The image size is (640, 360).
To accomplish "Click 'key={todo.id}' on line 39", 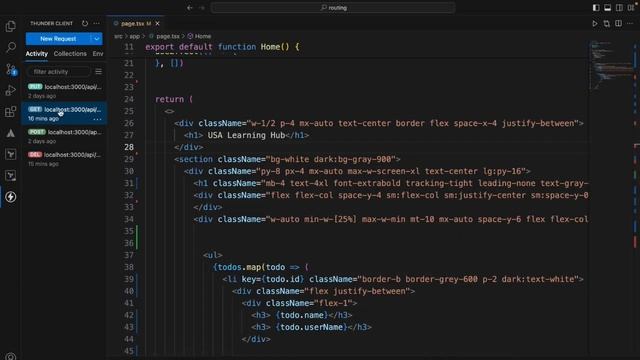I will (x=273, y=279).
